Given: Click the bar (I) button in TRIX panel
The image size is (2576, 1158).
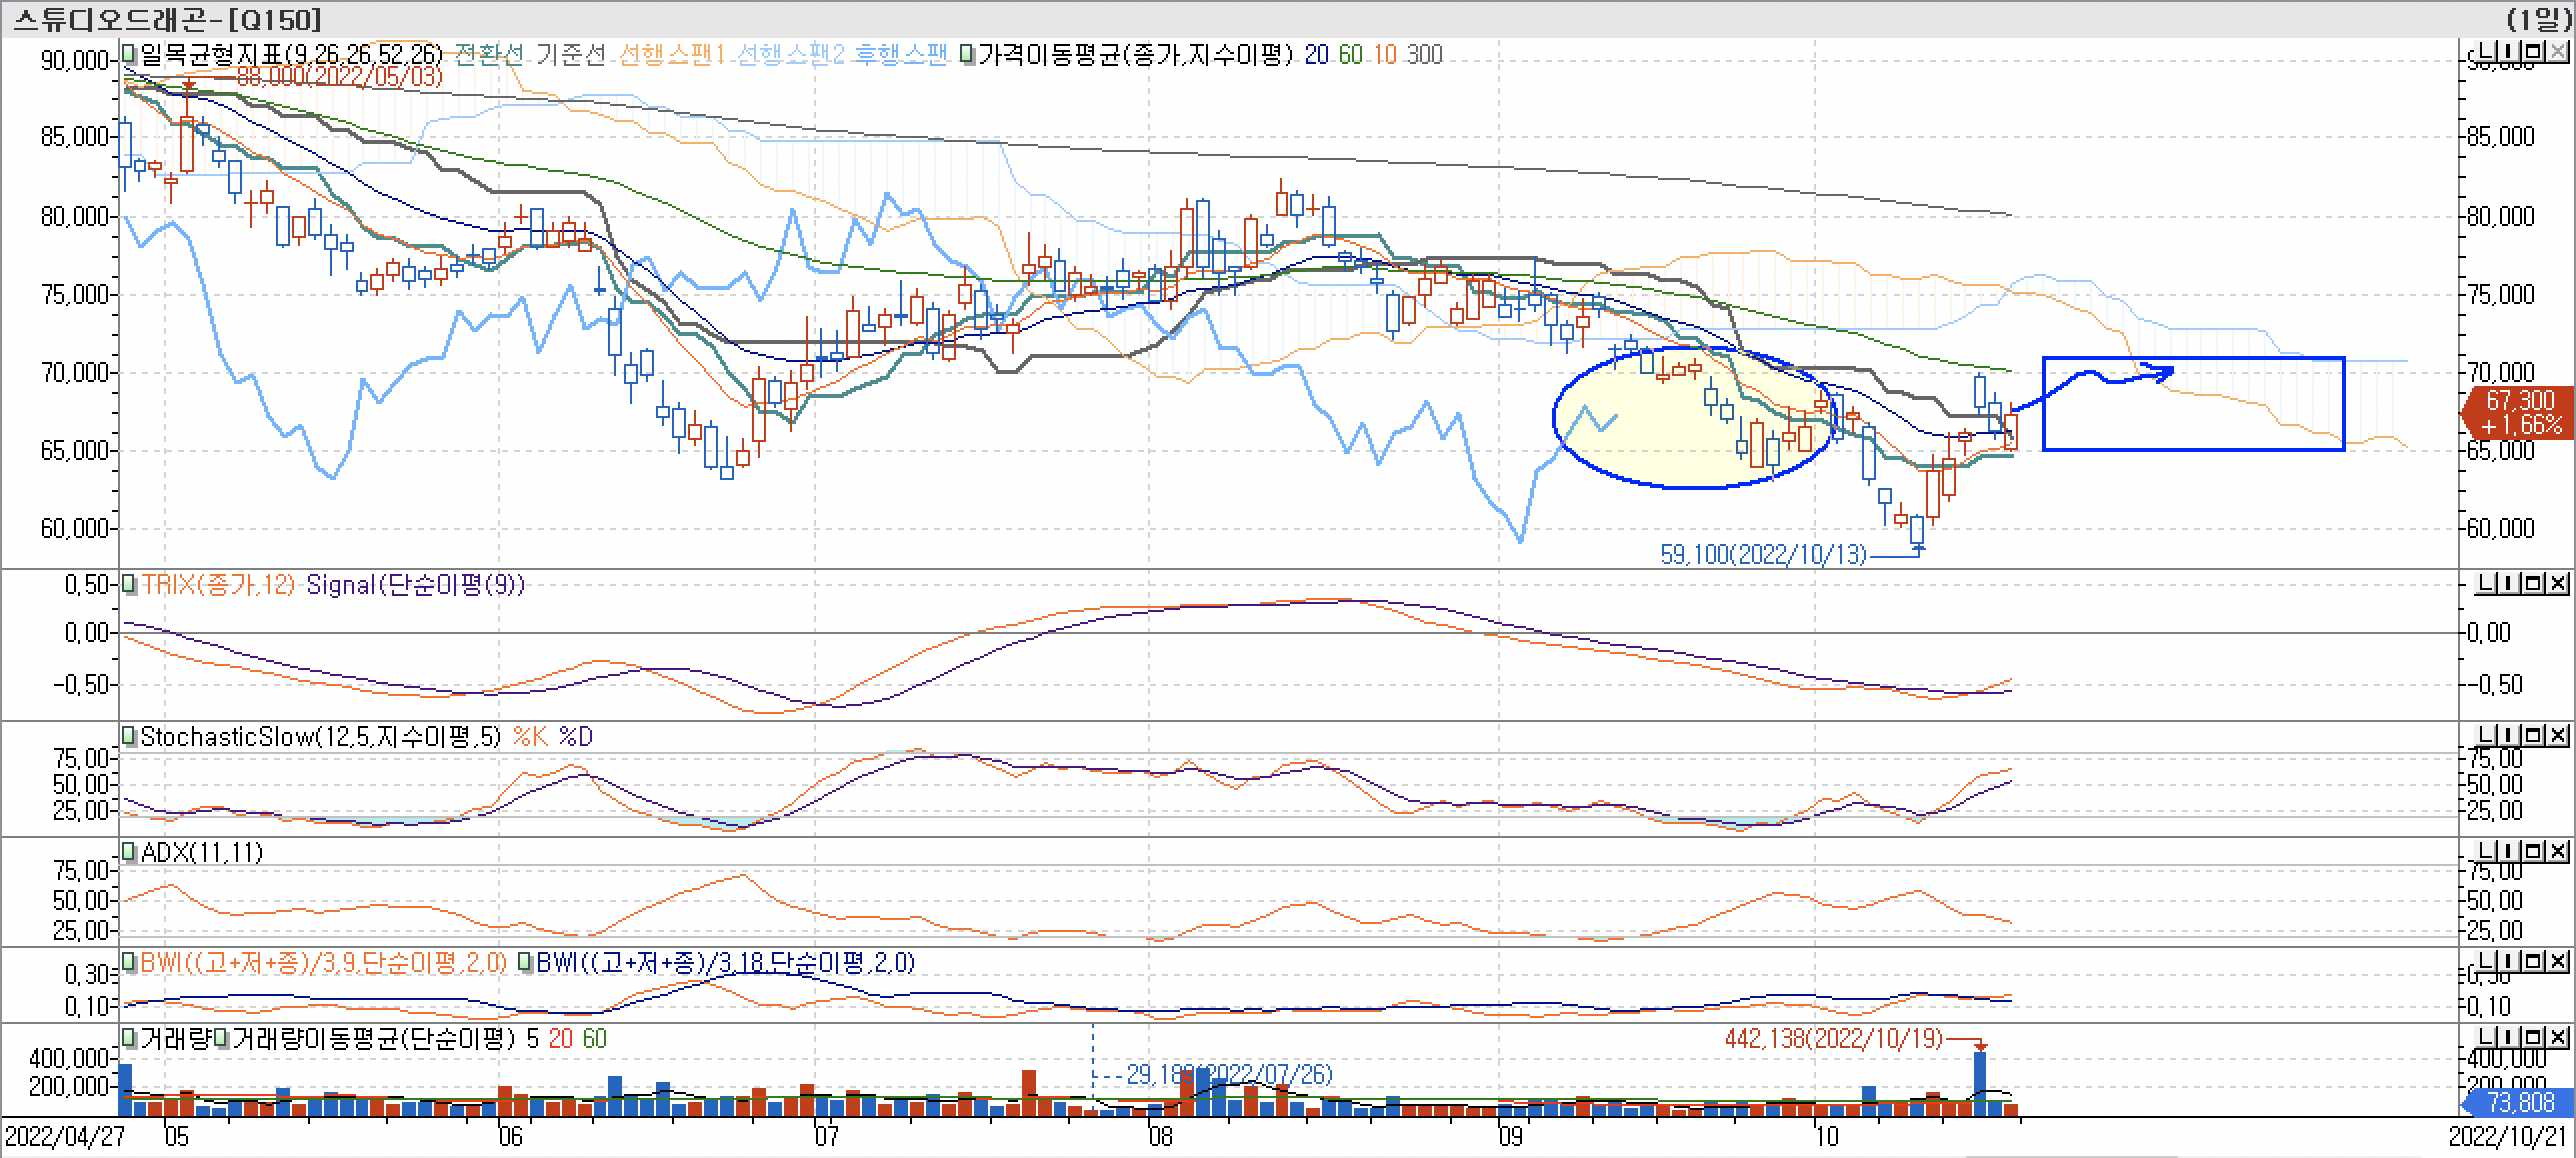Looking at the screenshot, I should point(2507,584).
